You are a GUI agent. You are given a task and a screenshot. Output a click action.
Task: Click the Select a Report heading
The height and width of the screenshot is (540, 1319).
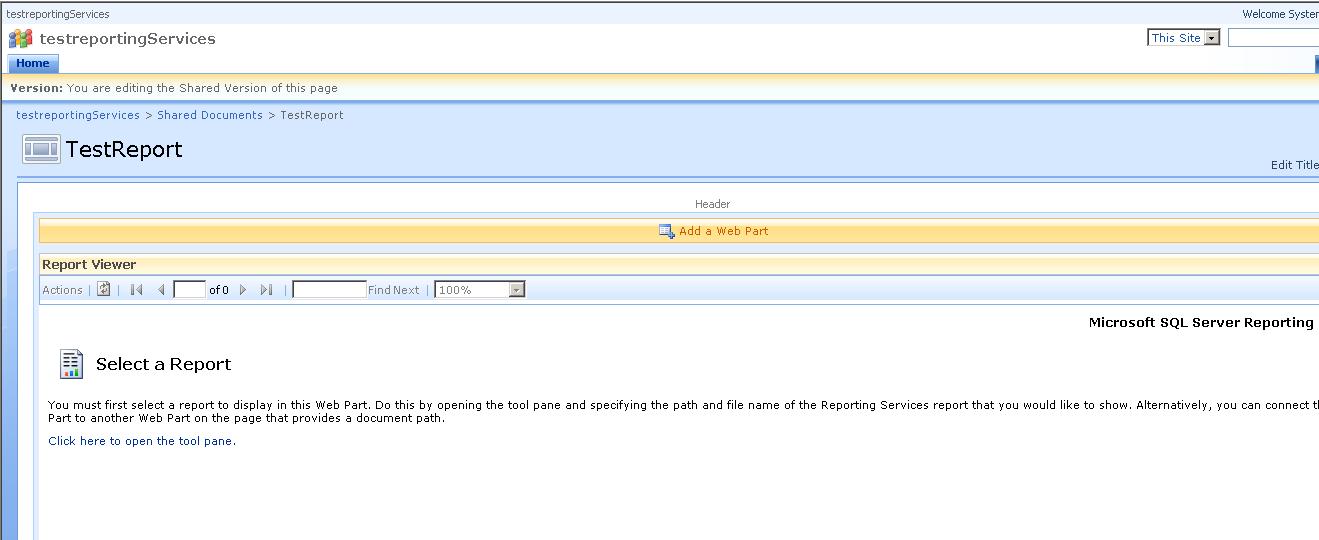pyautogui.click(x=163, y=364)
